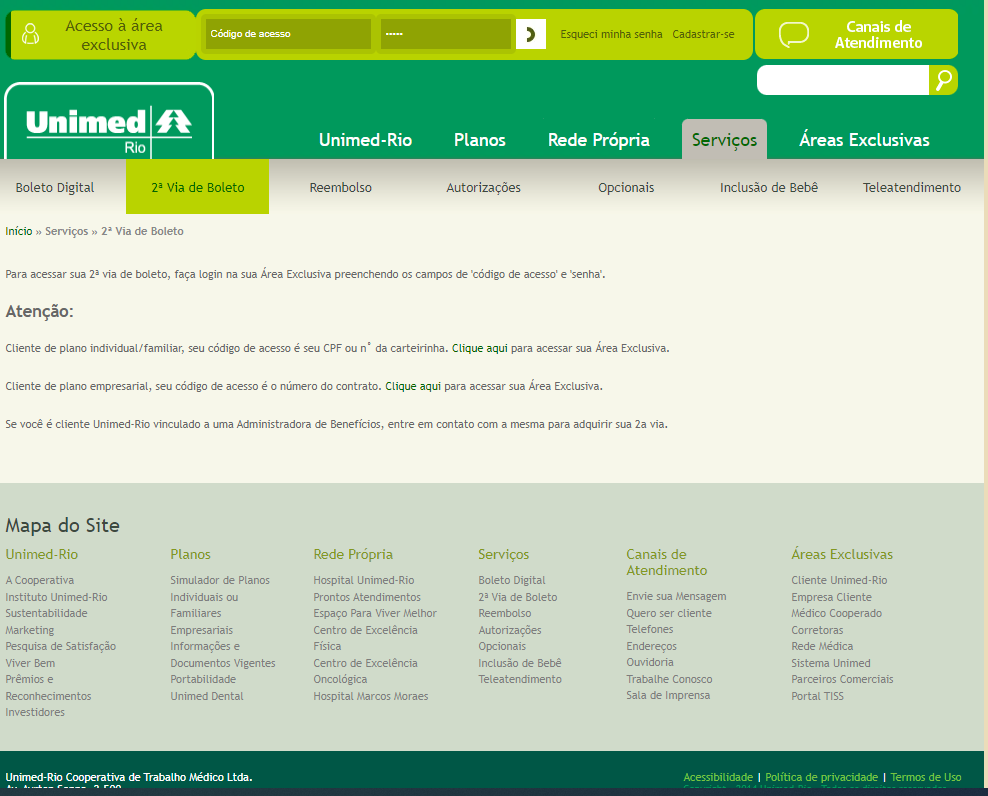Click the site search text box

[843, 80]
